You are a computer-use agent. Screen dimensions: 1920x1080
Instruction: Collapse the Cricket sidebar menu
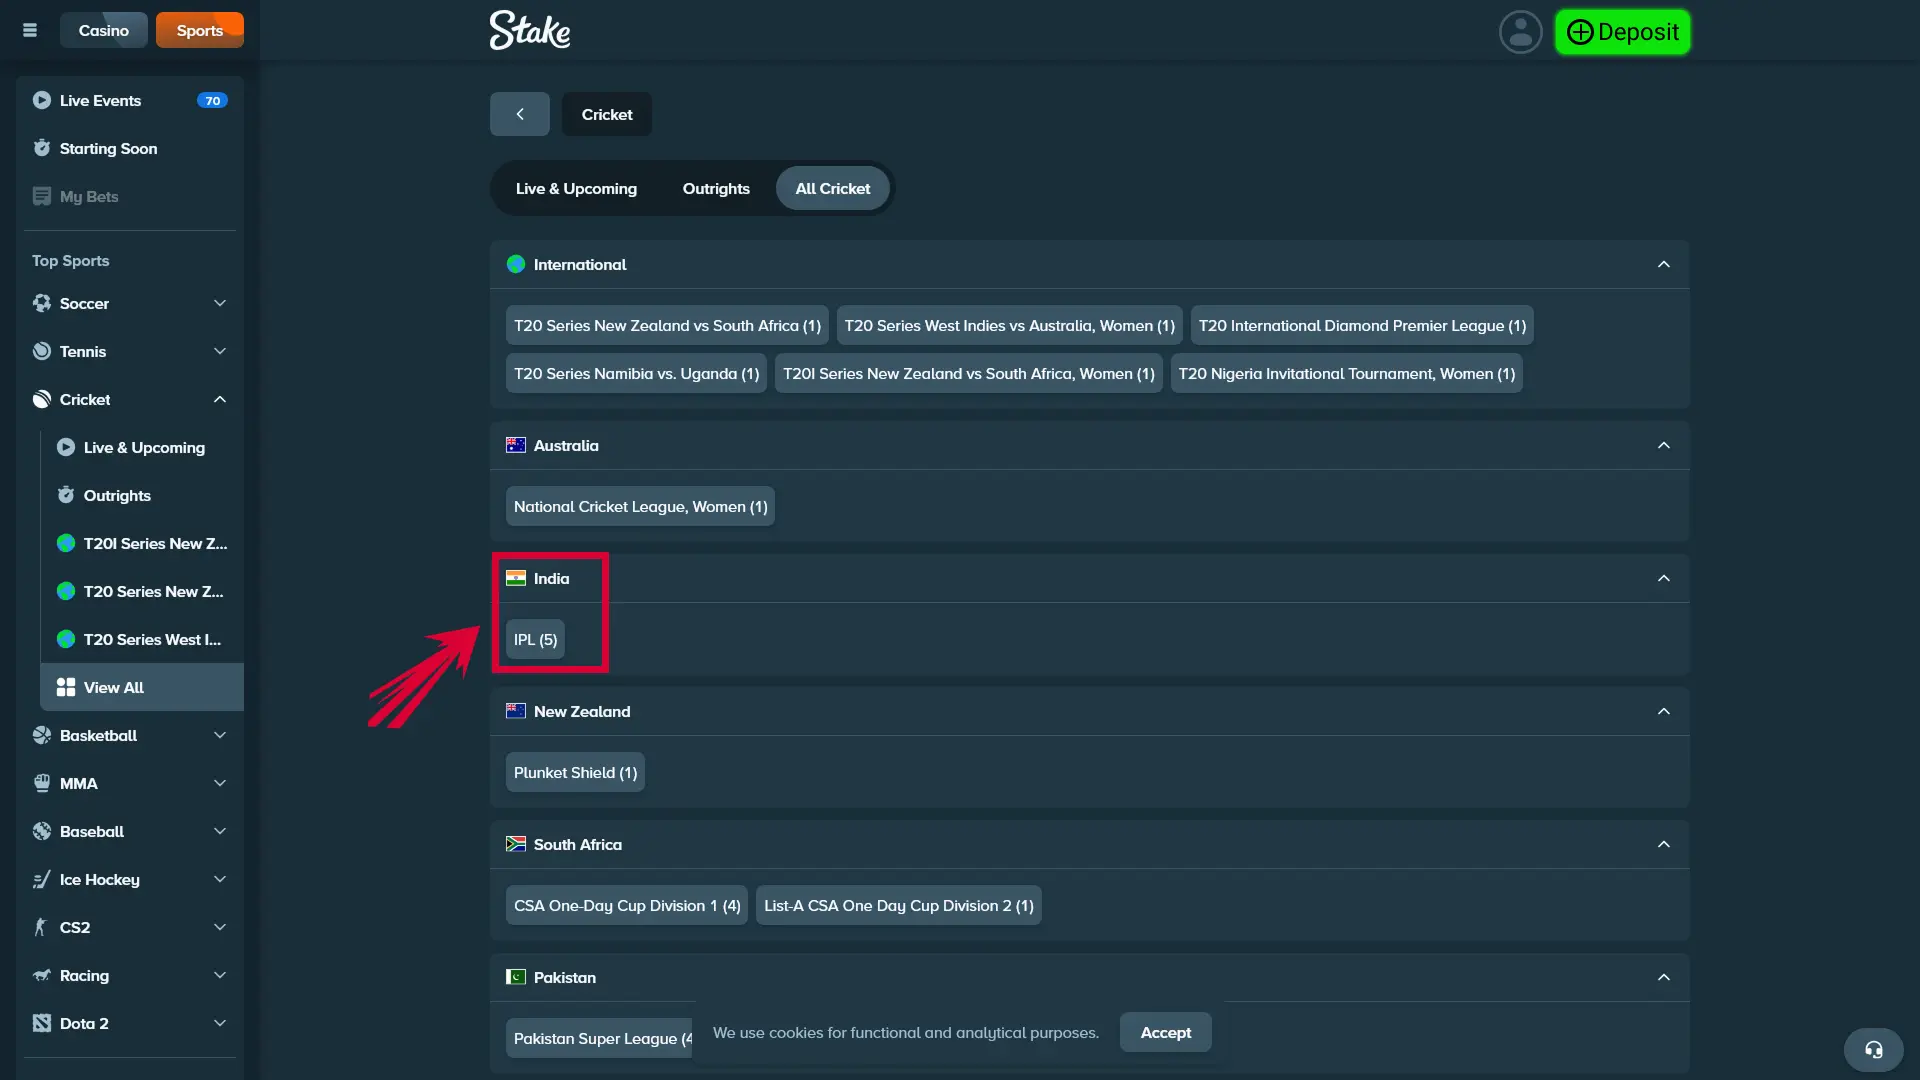(219, 399)
